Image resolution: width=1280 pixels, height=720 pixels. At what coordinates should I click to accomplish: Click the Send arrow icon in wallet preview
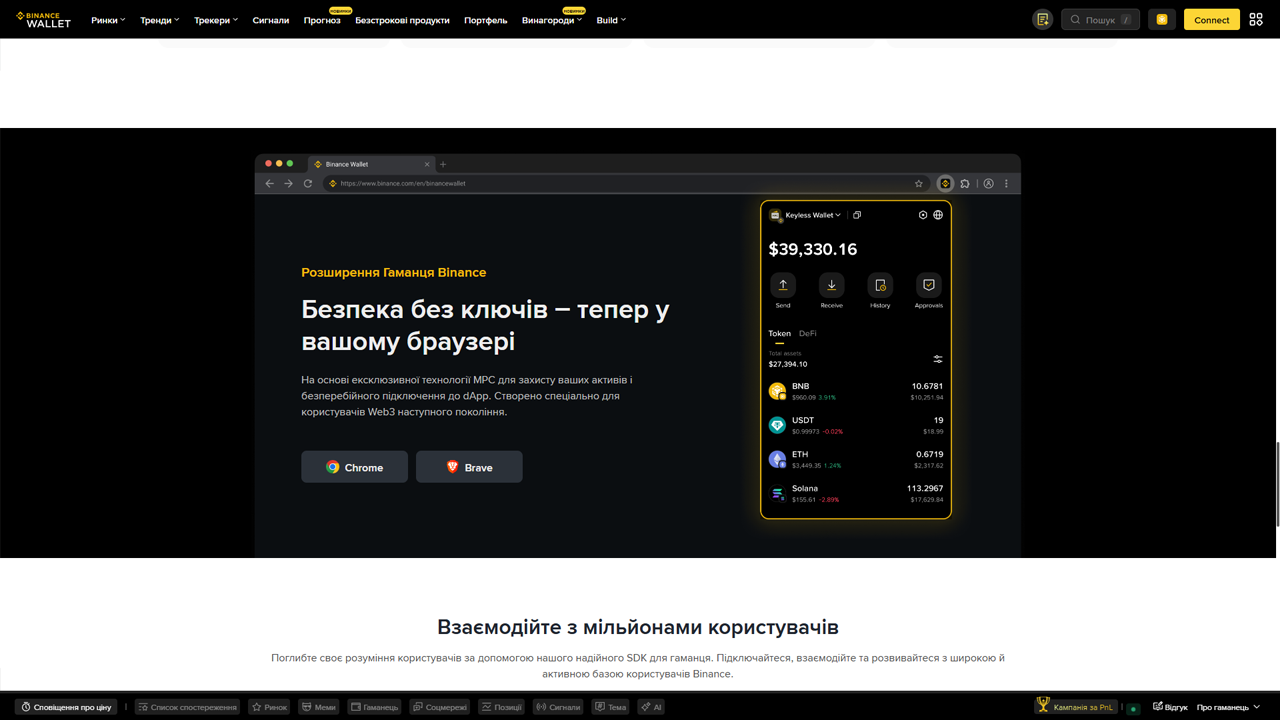(x=783, y=285)
